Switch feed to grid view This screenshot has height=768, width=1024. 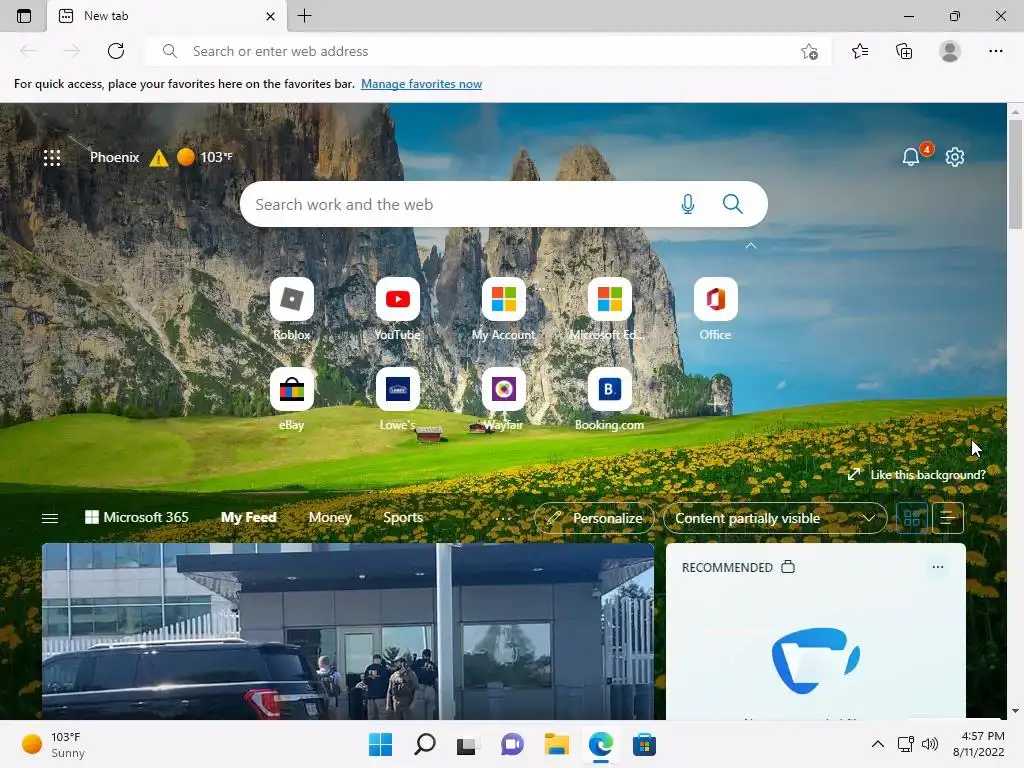[x=912, y=519]
